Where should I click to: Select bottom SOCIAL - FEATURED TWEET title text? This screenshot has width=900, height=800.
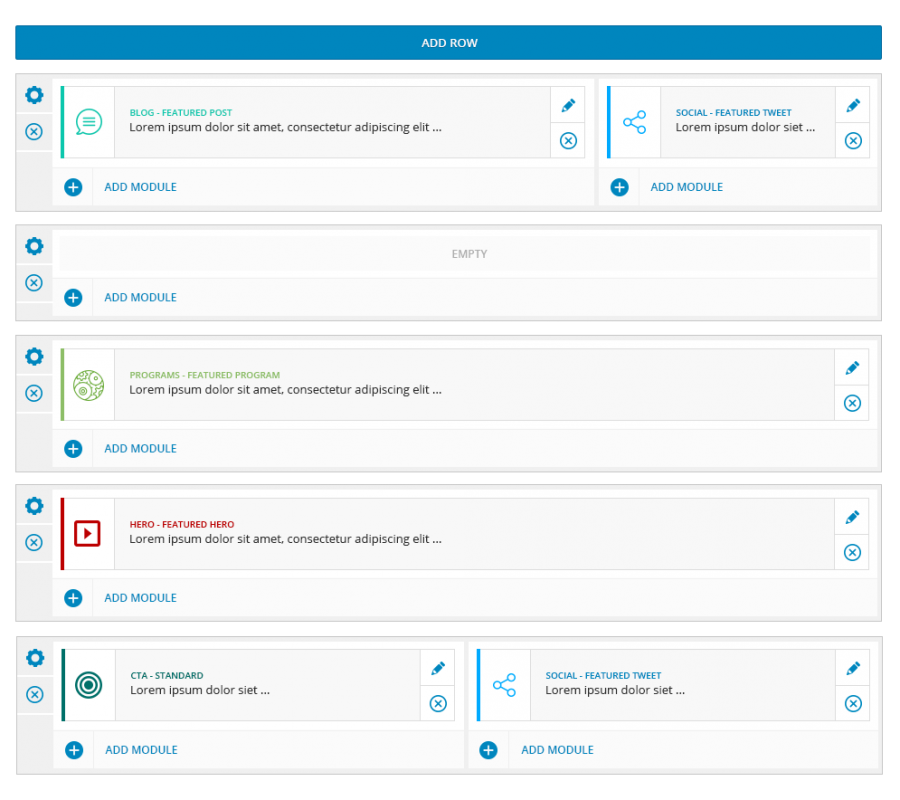pyautogui.click(x=603, y=675)
